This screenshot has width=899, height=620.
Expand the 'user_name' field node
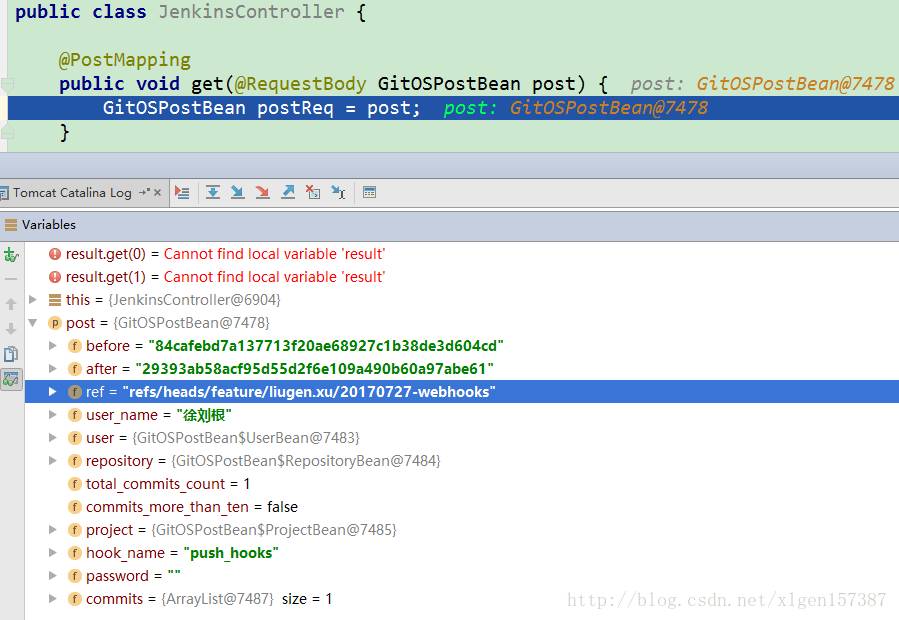53,415
